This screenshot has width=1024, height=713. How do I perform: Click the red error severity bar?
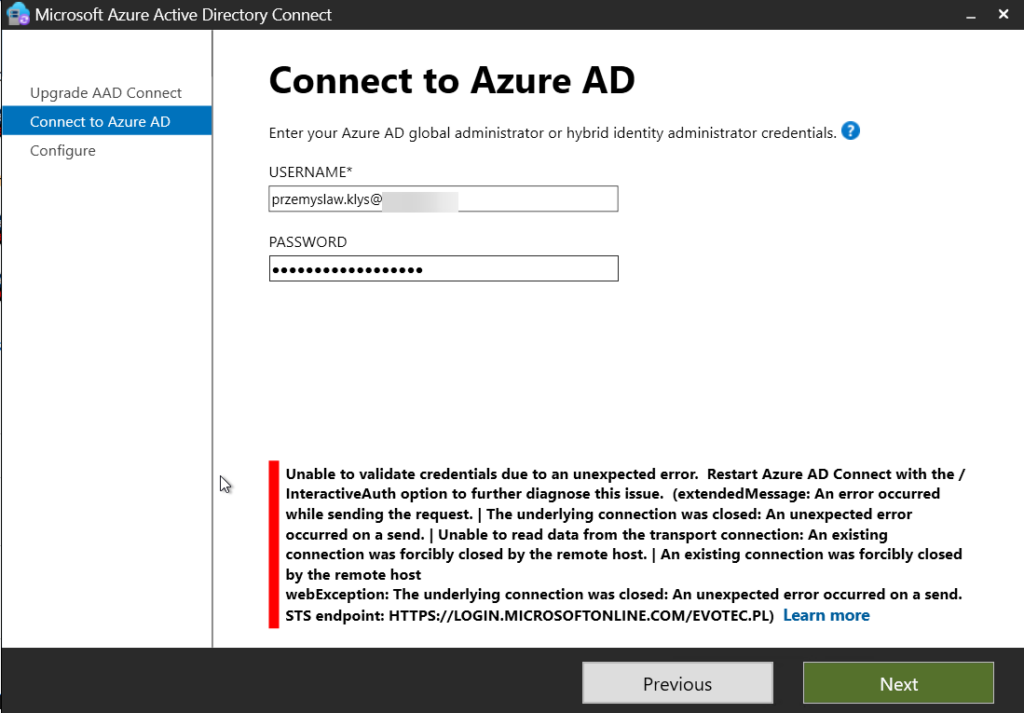(x=273, y=544)
